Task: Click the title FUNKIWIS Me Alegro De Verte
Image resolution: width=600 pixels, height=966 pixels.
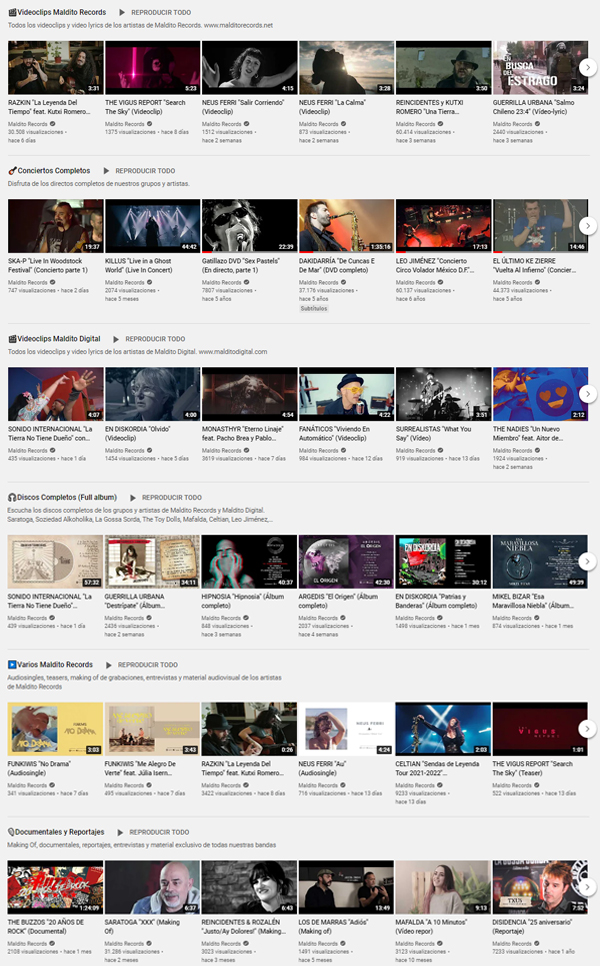Action: pos(141,768)
